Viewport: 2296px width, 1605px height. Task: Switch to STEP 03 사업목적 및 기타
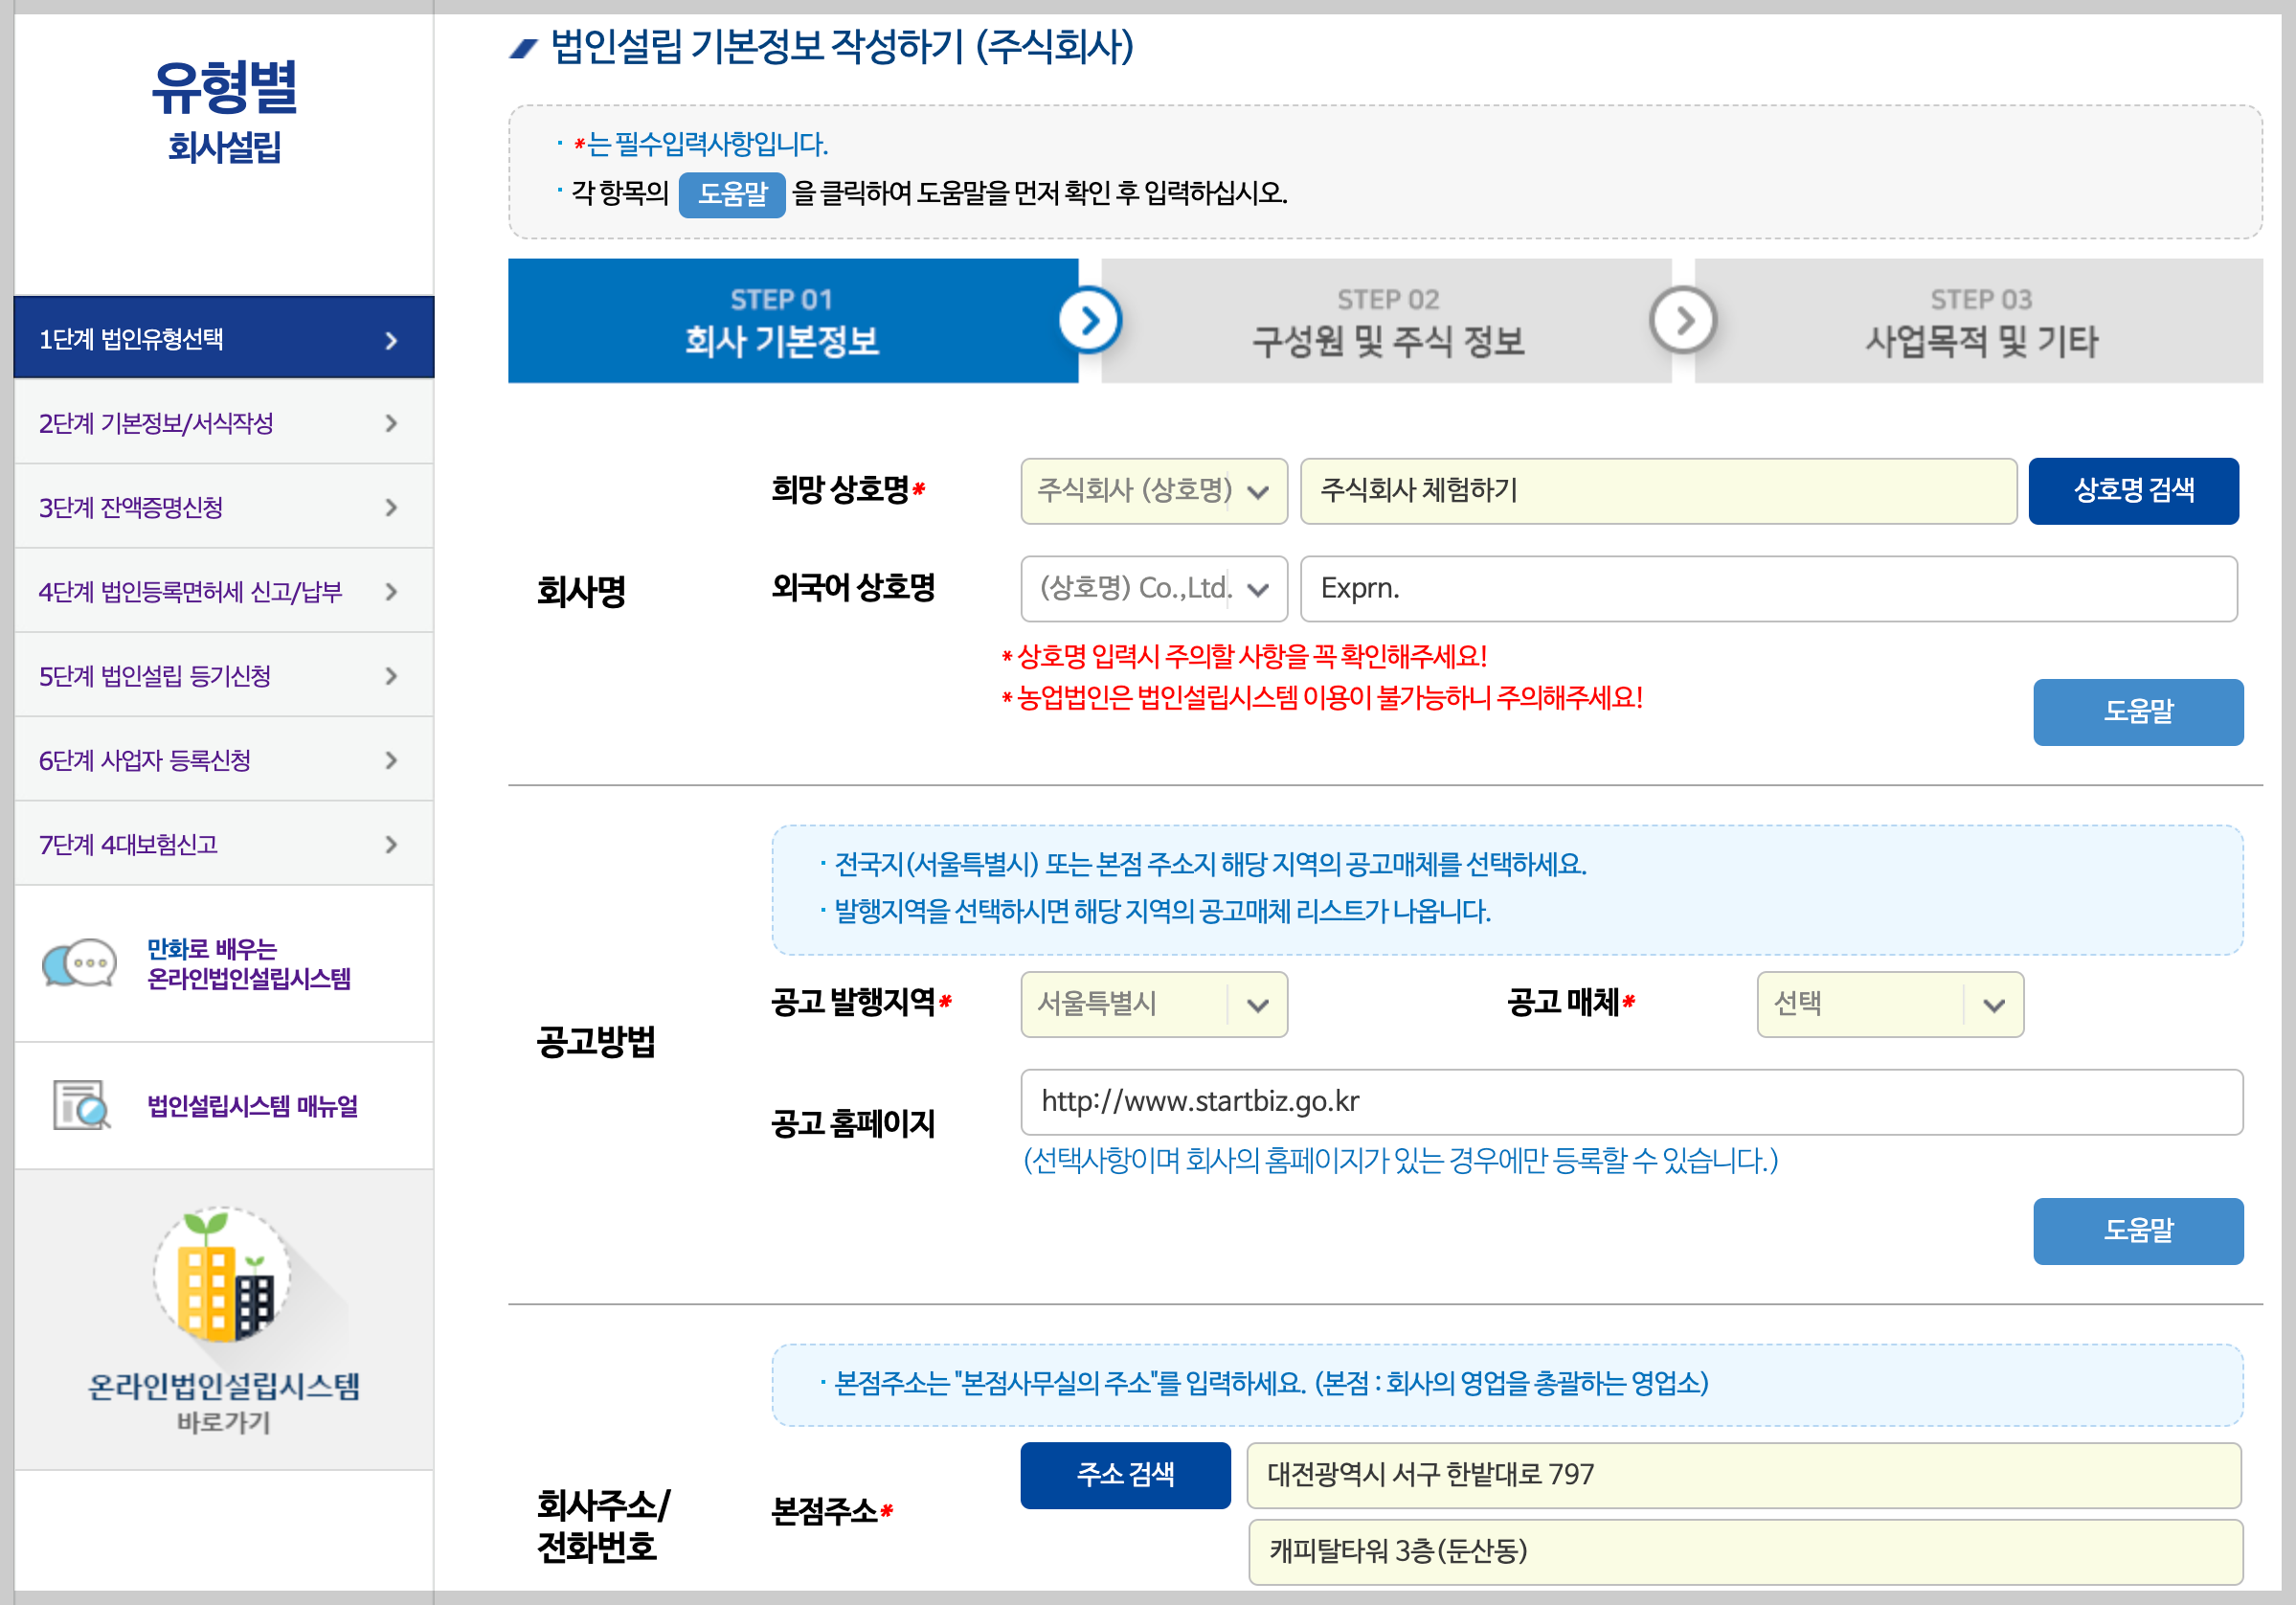click(1980, 322)
